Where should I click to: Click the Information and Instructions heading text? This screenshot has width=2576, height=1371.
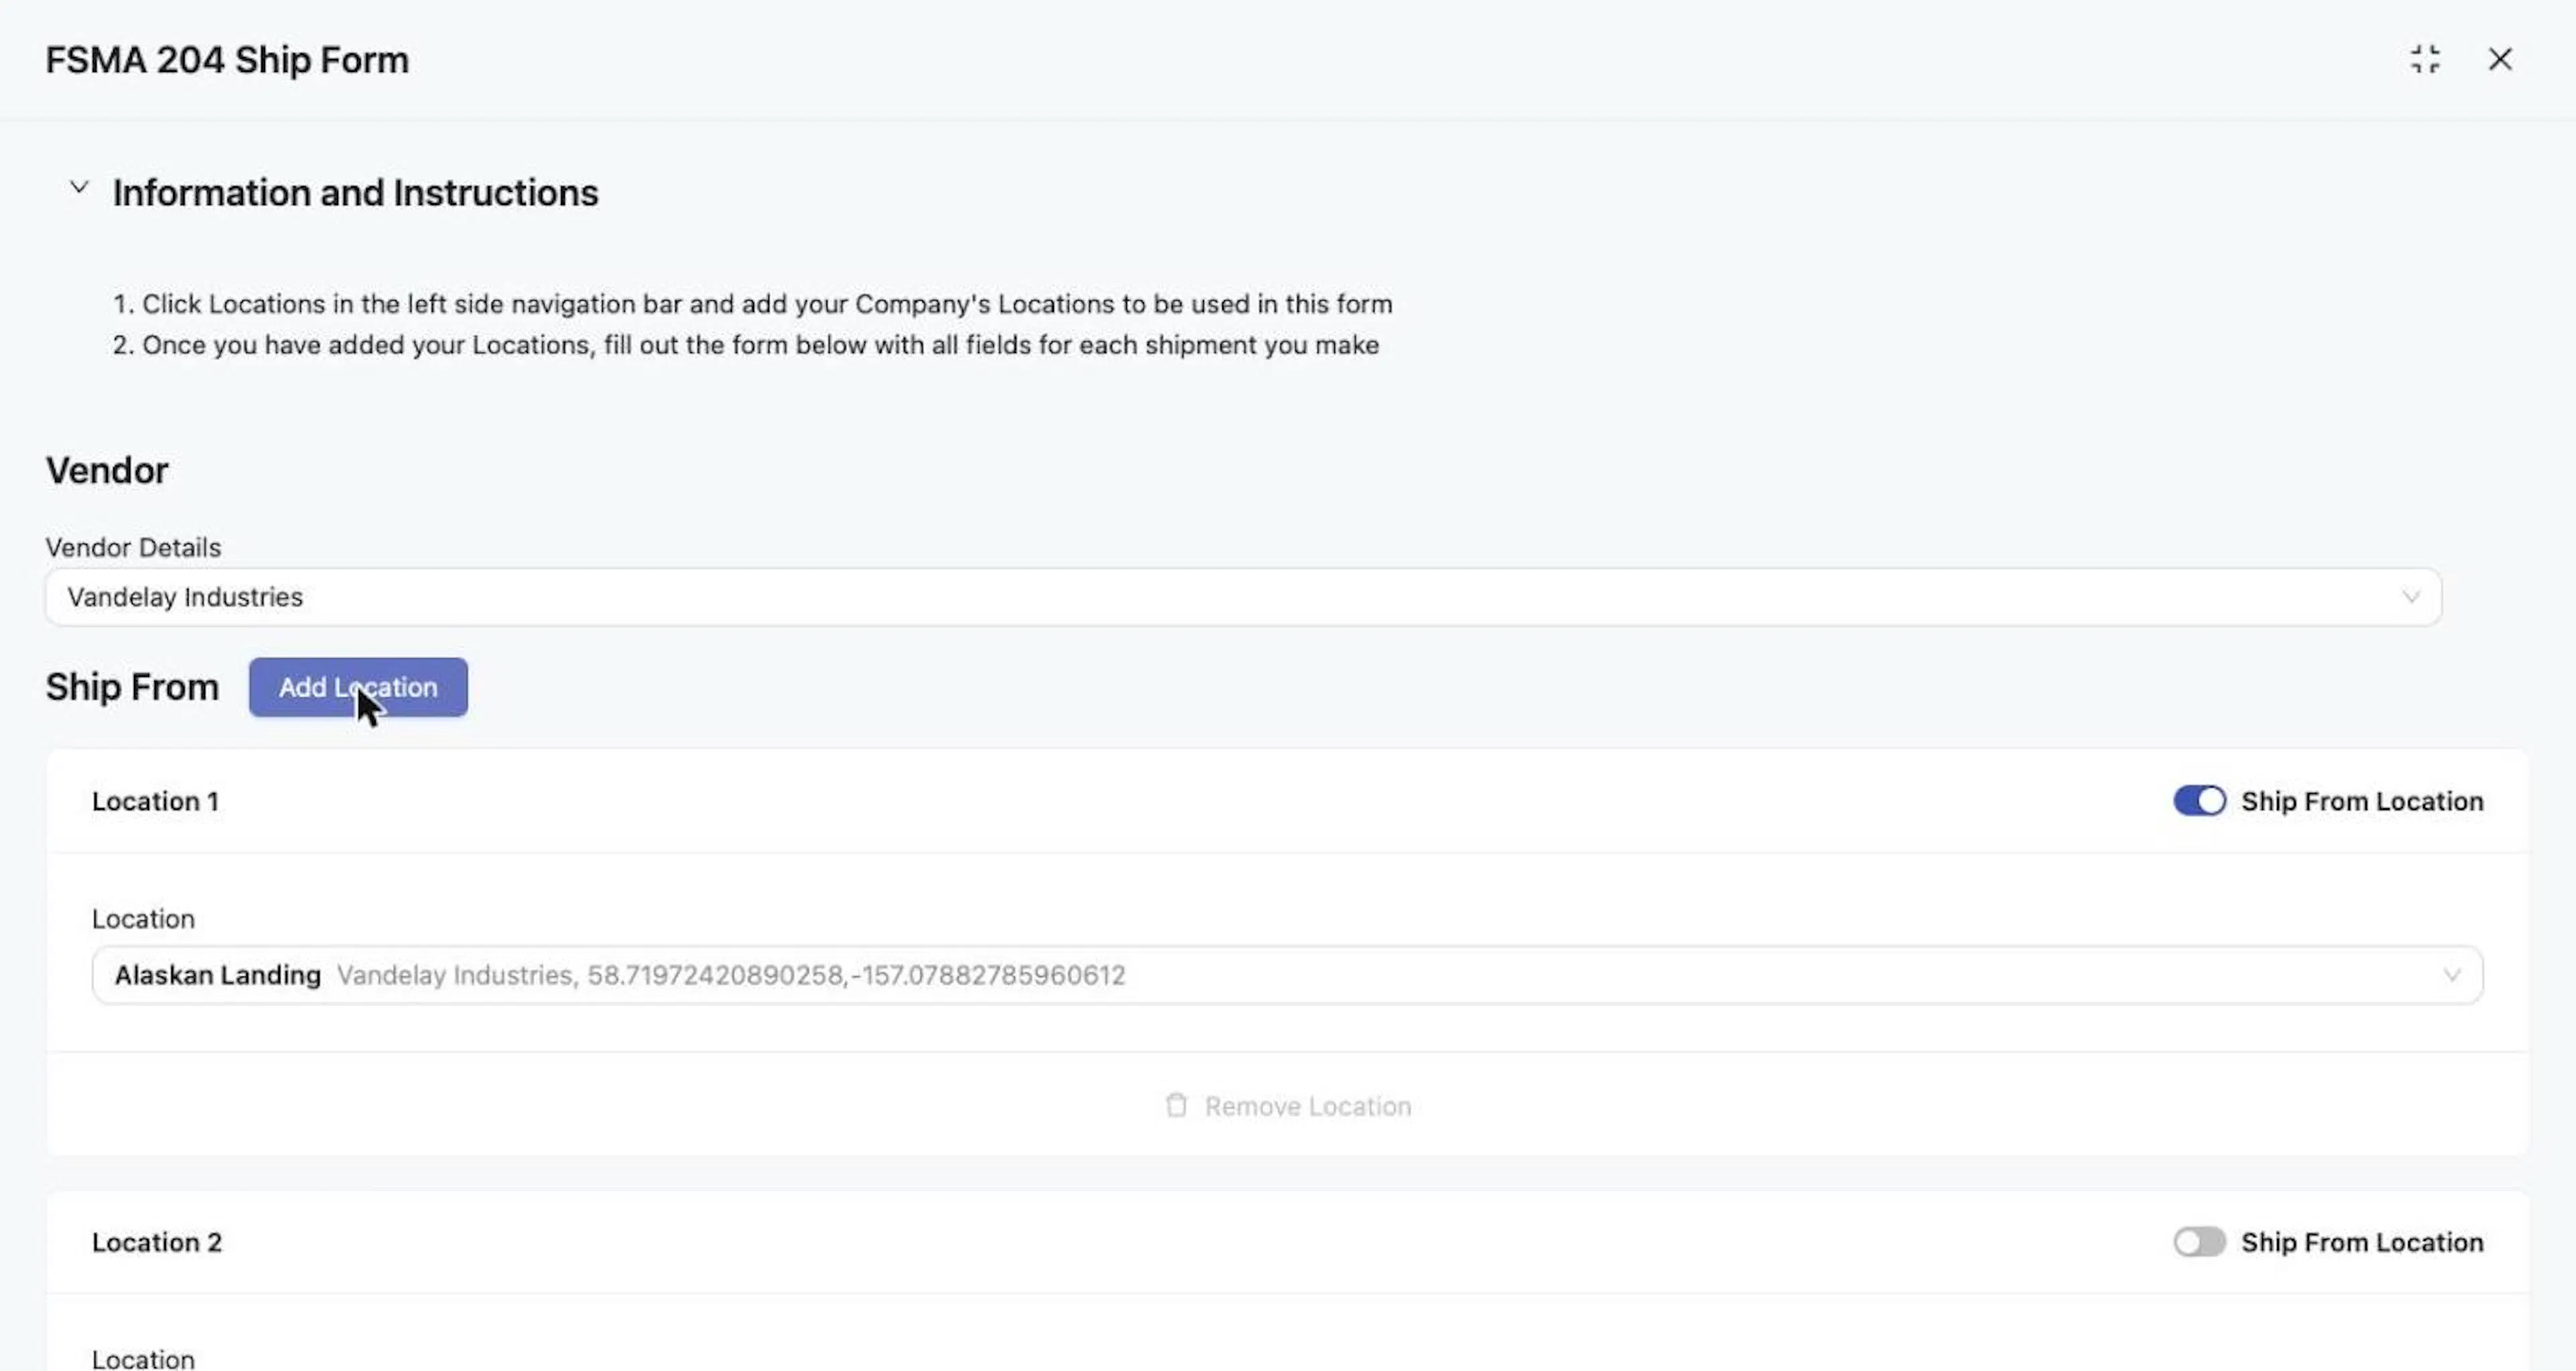pyautogui.click(x=355, y=193)
